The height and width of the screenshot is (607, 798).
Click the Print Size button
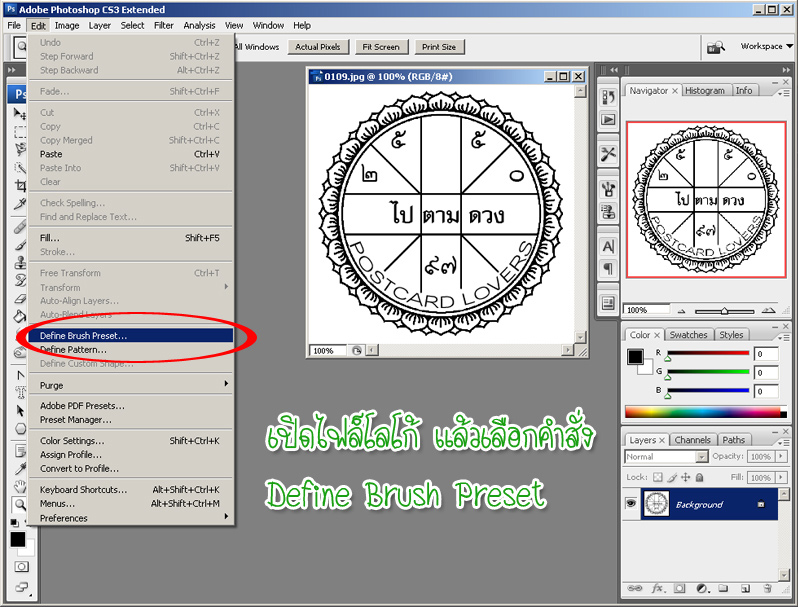coord(439,47)
